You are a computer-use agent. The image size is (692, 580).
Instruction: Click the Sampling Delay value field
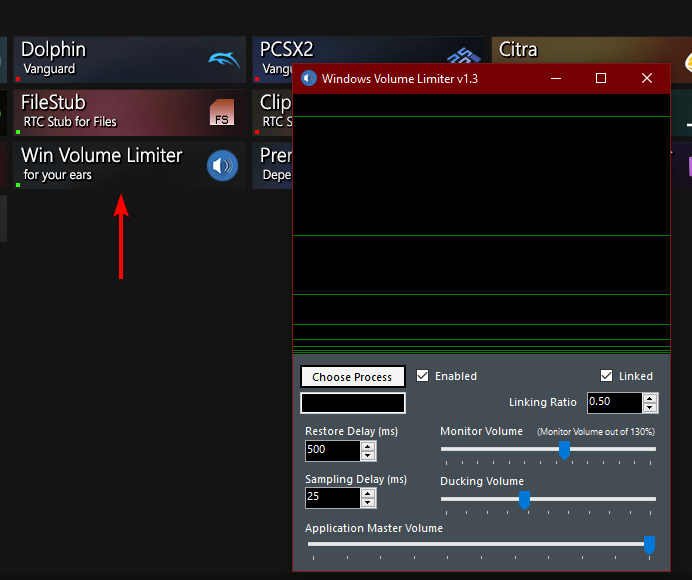[333, 498]
